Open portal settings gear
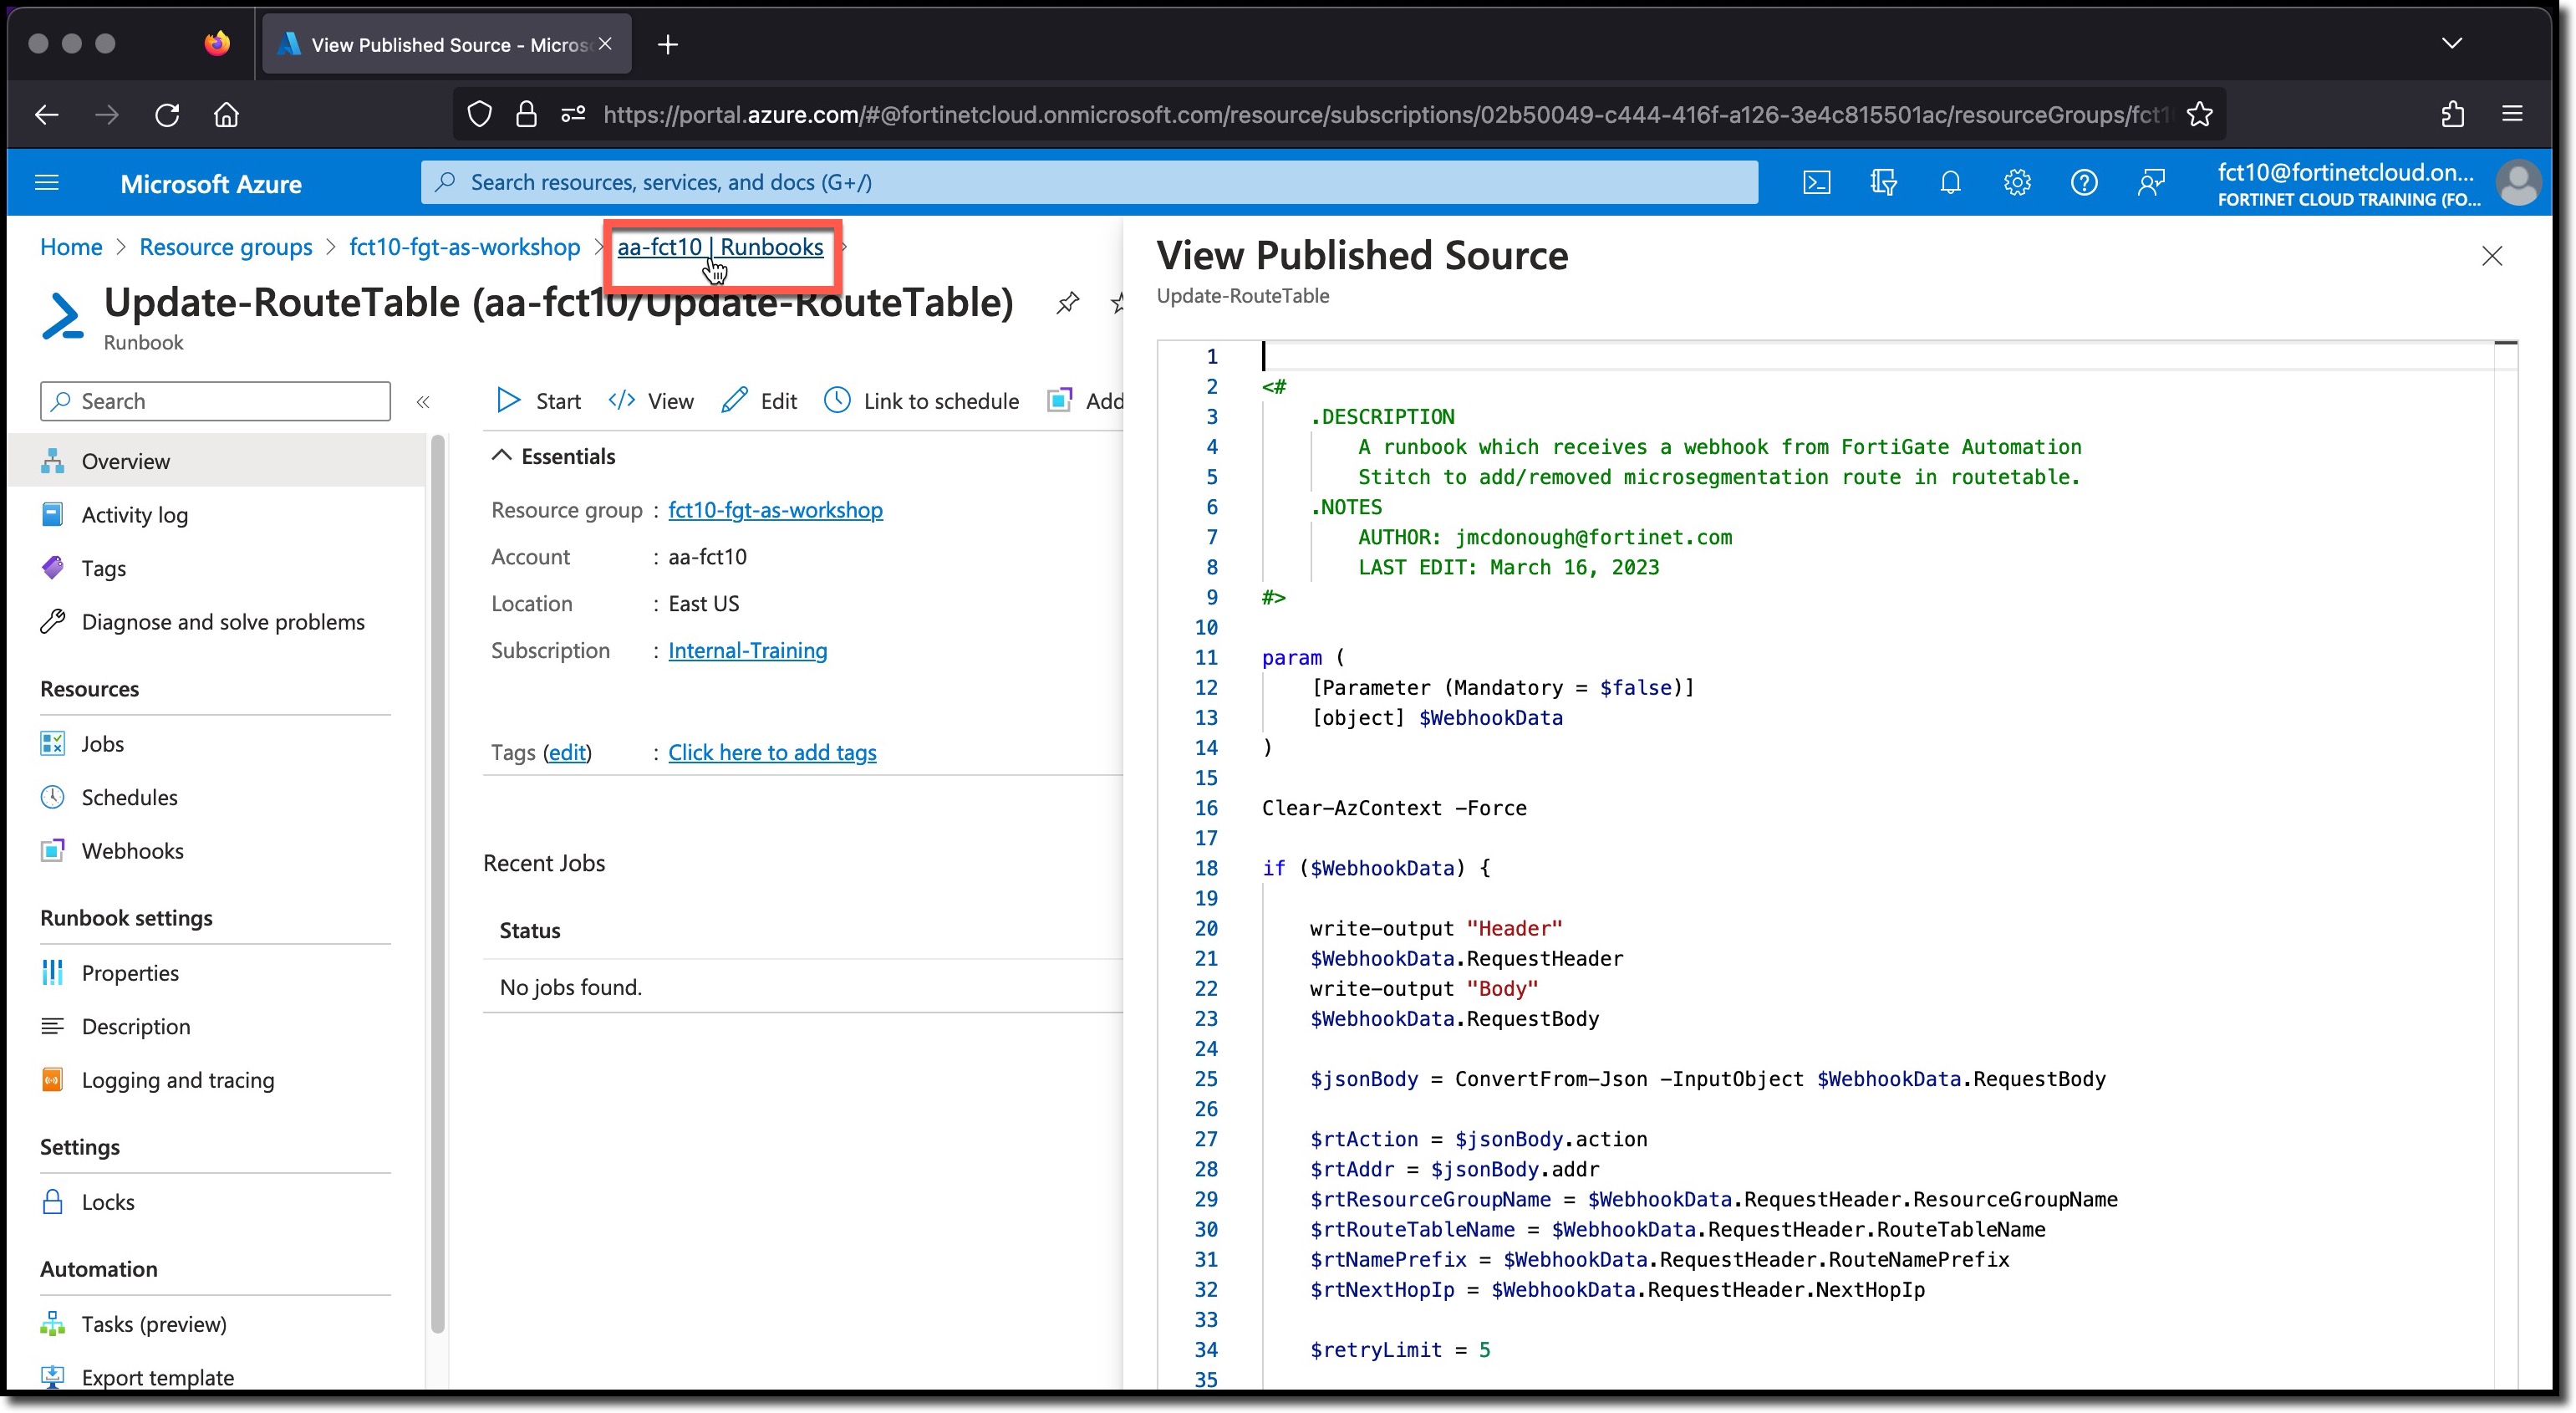 tap(2017, 182)
